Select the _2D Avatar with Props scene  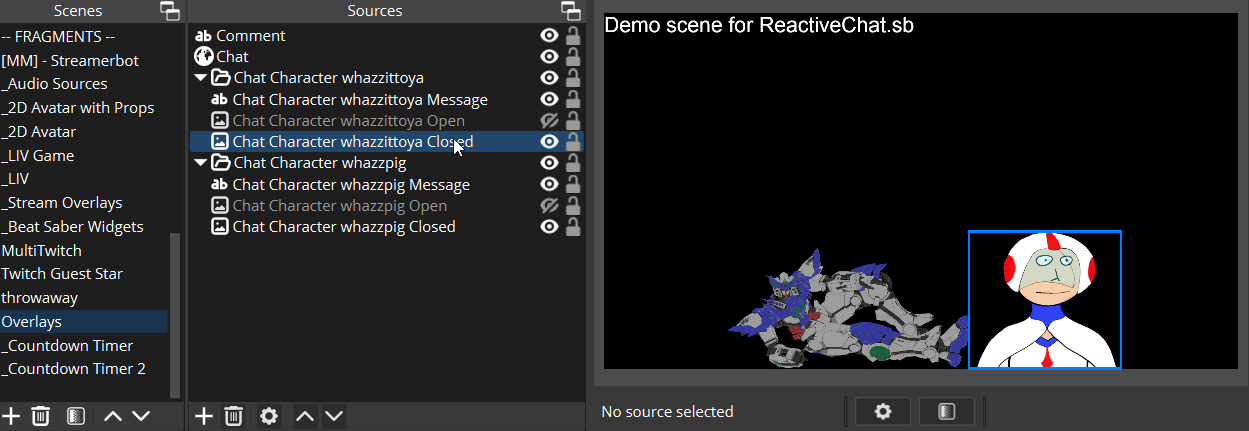tap(84, 108)
